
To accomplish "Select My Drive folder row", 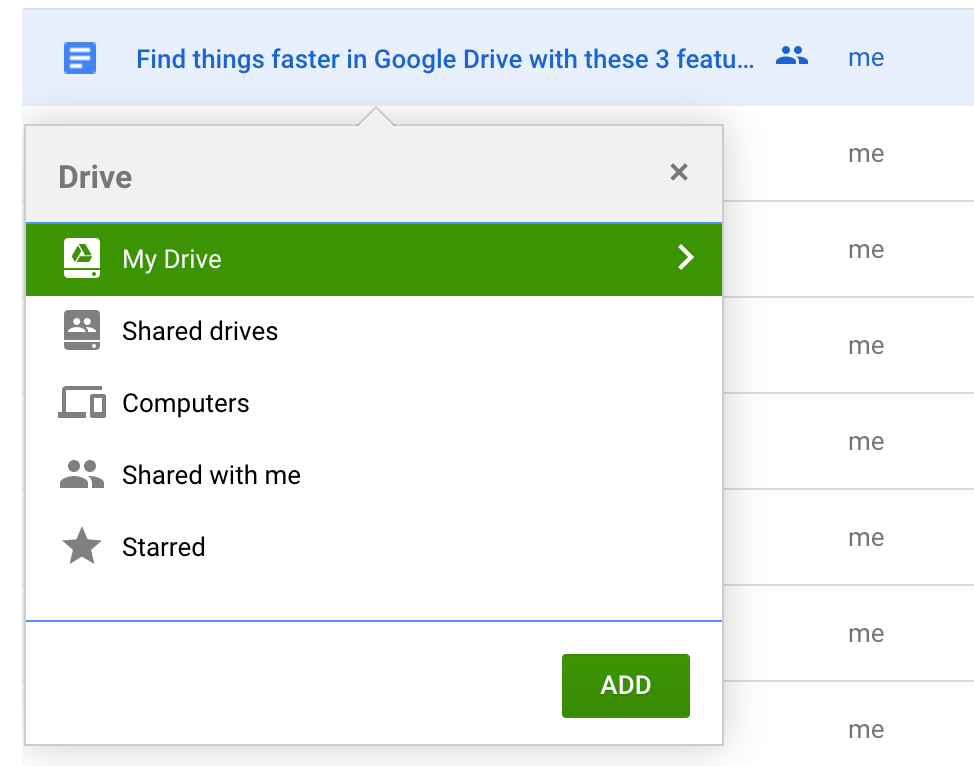I will tap(374, 259).
